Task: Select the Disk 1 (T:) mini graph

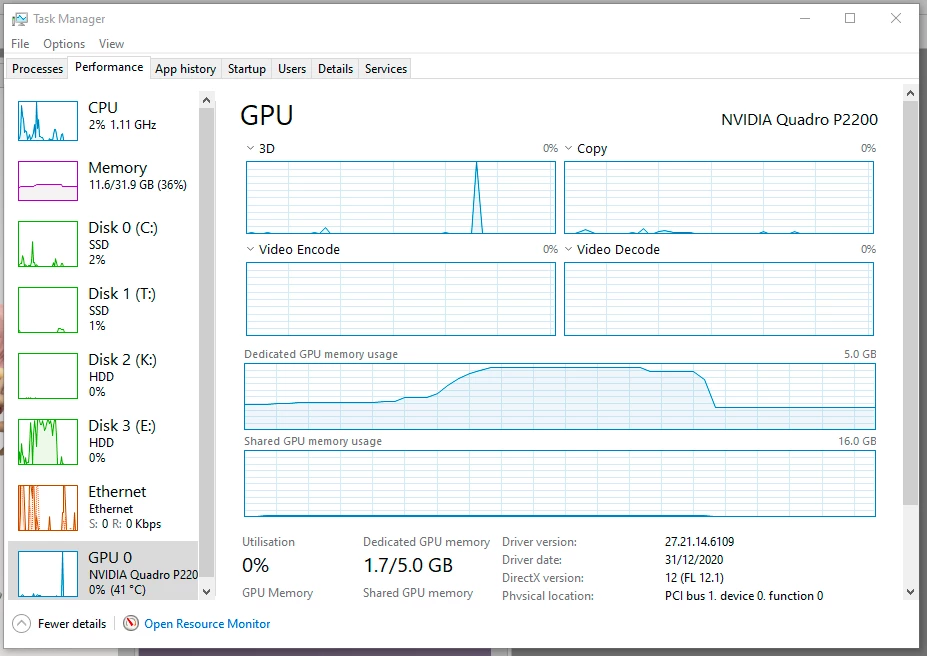Action: 48,310
